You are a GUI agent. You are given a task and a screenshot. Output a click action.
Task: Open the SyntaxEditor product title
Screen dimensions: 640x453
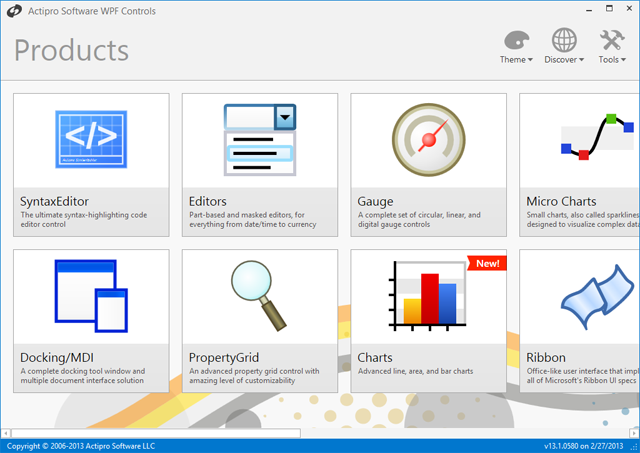click(54, 201)
